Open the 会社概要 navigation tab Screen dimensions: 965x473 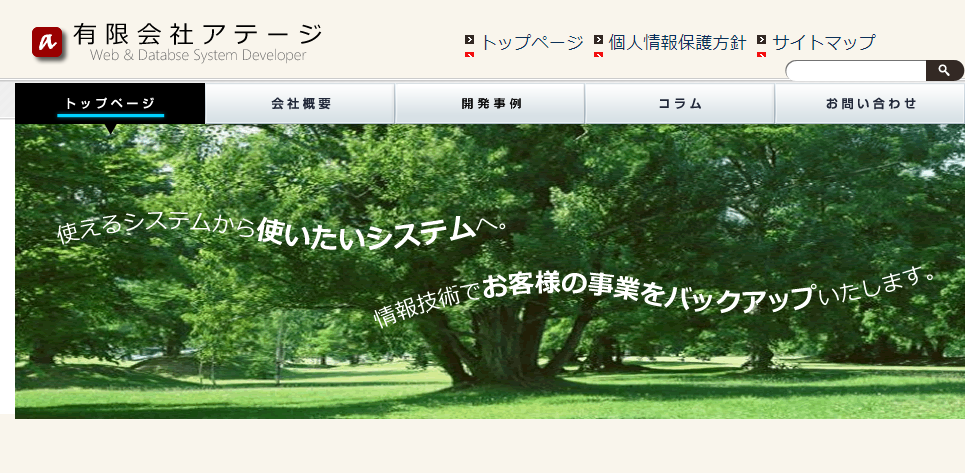point(300,104)
